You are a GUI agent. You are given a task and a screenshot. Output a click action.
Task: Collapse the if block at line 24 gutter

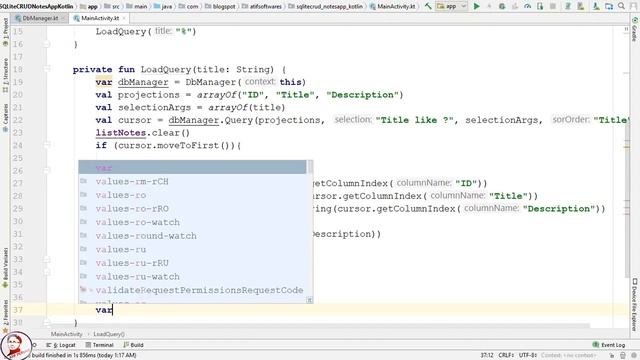point(47,145)
